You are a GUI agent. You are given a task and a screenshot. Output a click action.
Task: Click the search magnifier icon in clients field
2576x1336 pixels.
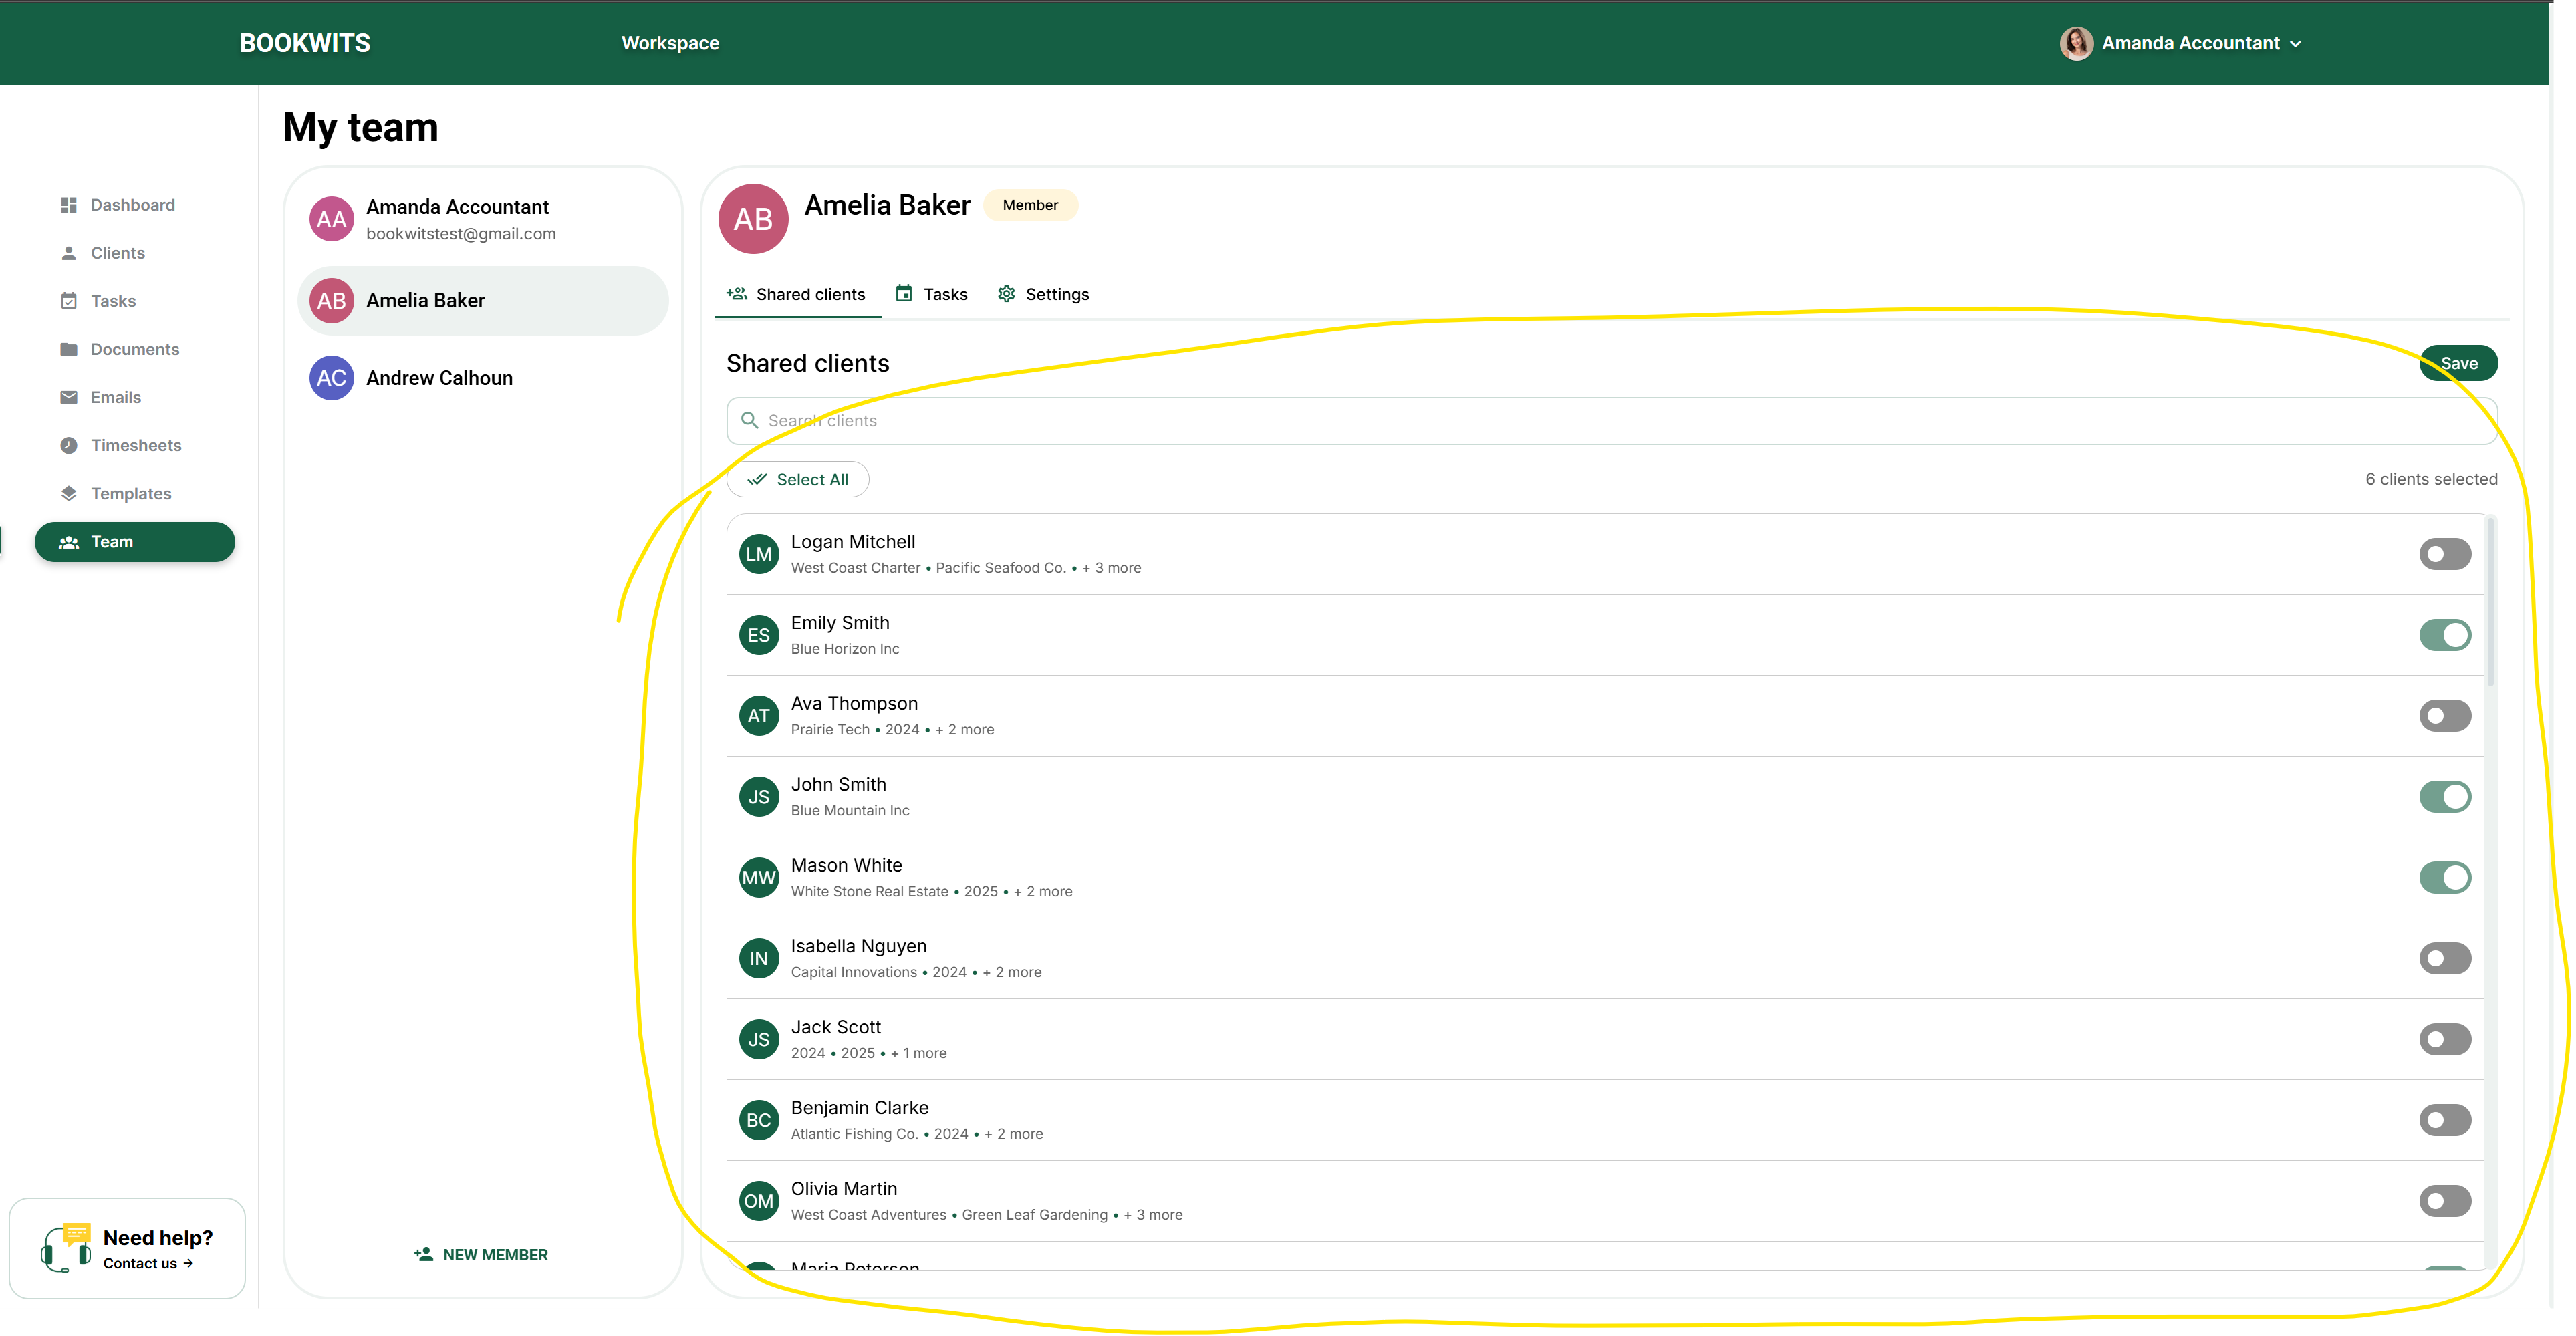[749, 420]
